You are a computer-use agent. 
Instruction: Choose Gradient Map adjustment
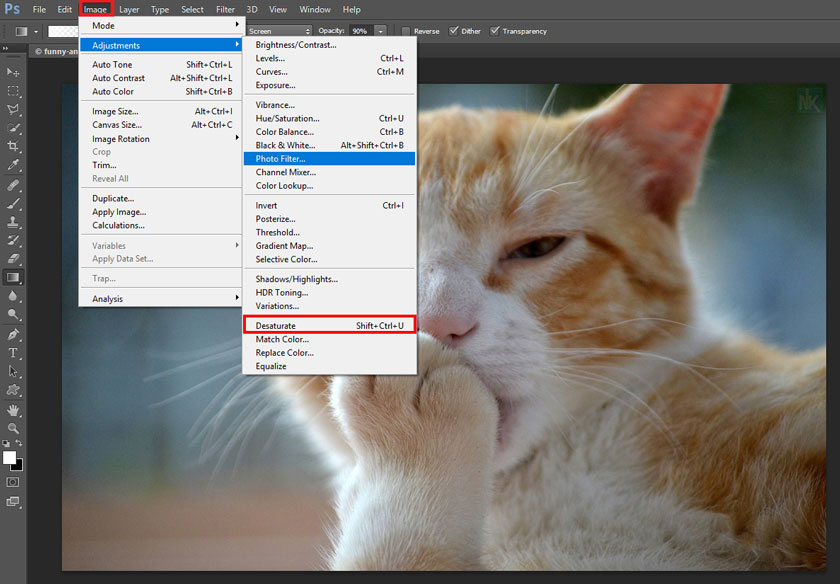(329, 245)
